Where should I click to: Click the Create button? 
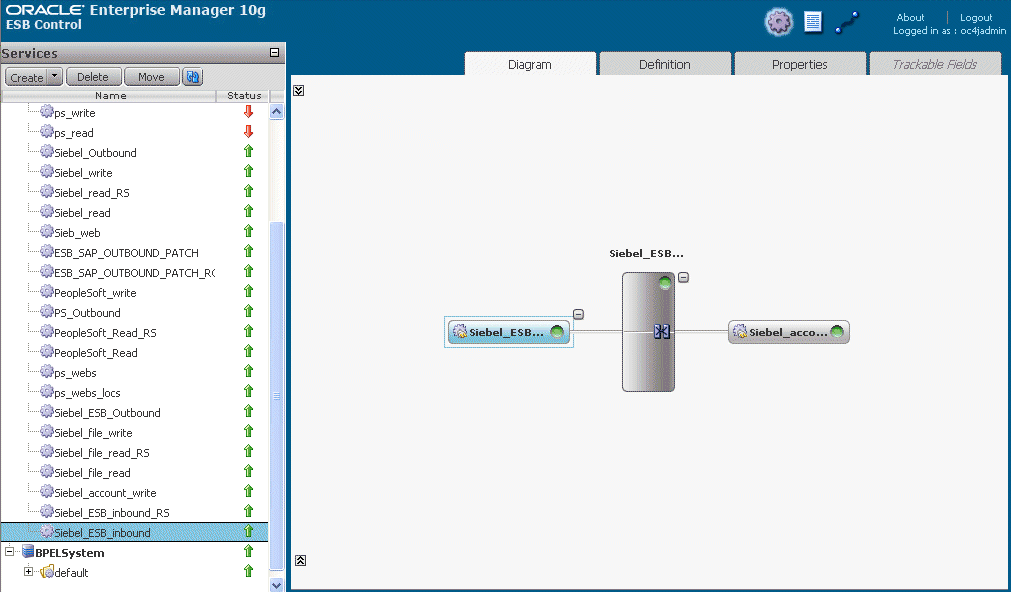[x=26, y=77]
